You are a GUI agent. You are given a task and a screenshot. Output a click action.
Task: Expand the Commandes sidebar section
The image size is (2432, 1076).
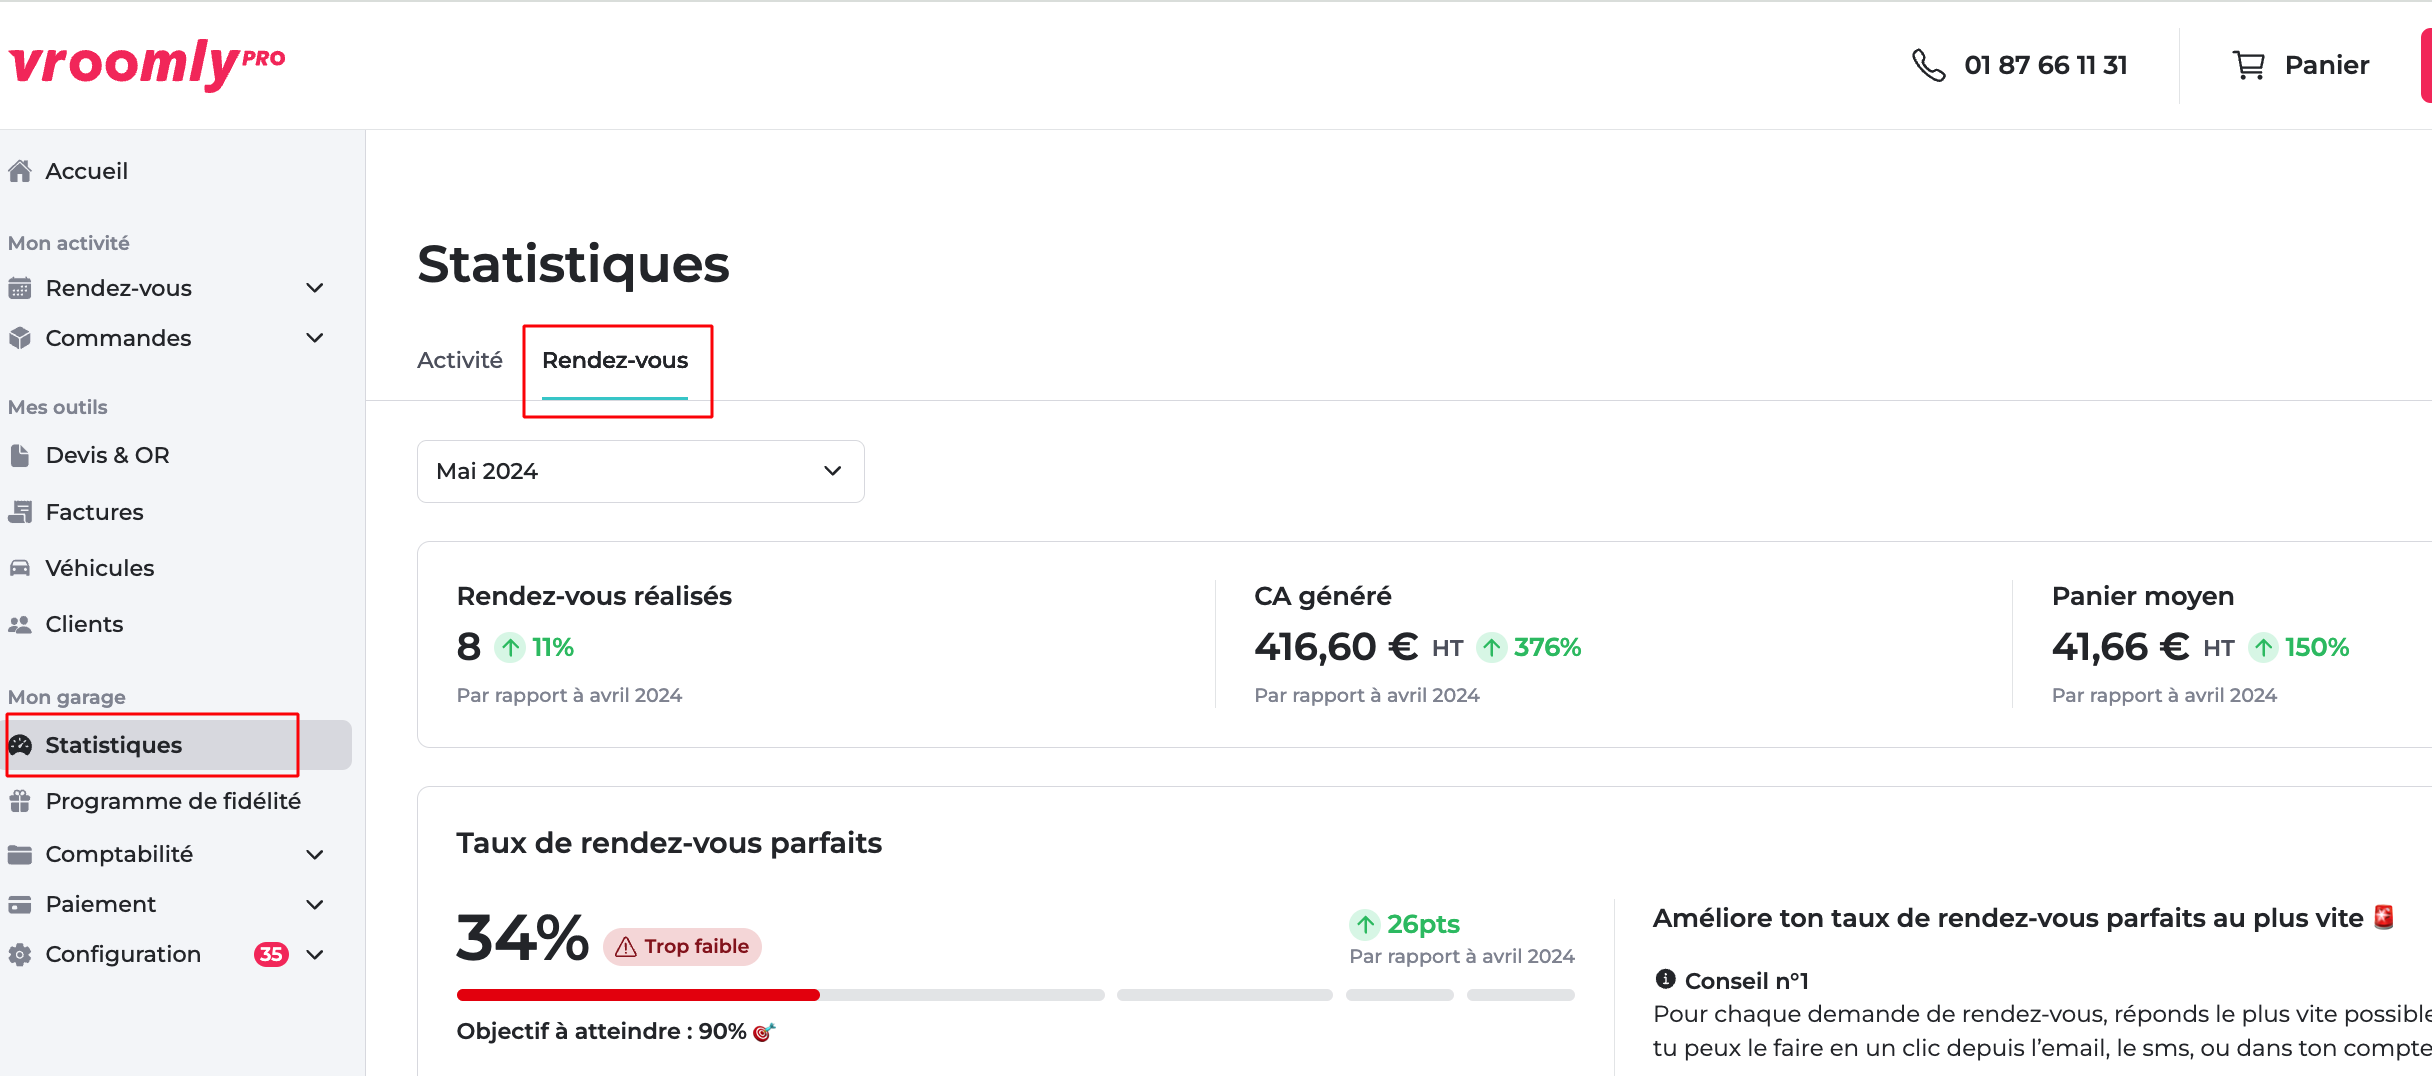point(315,338)
